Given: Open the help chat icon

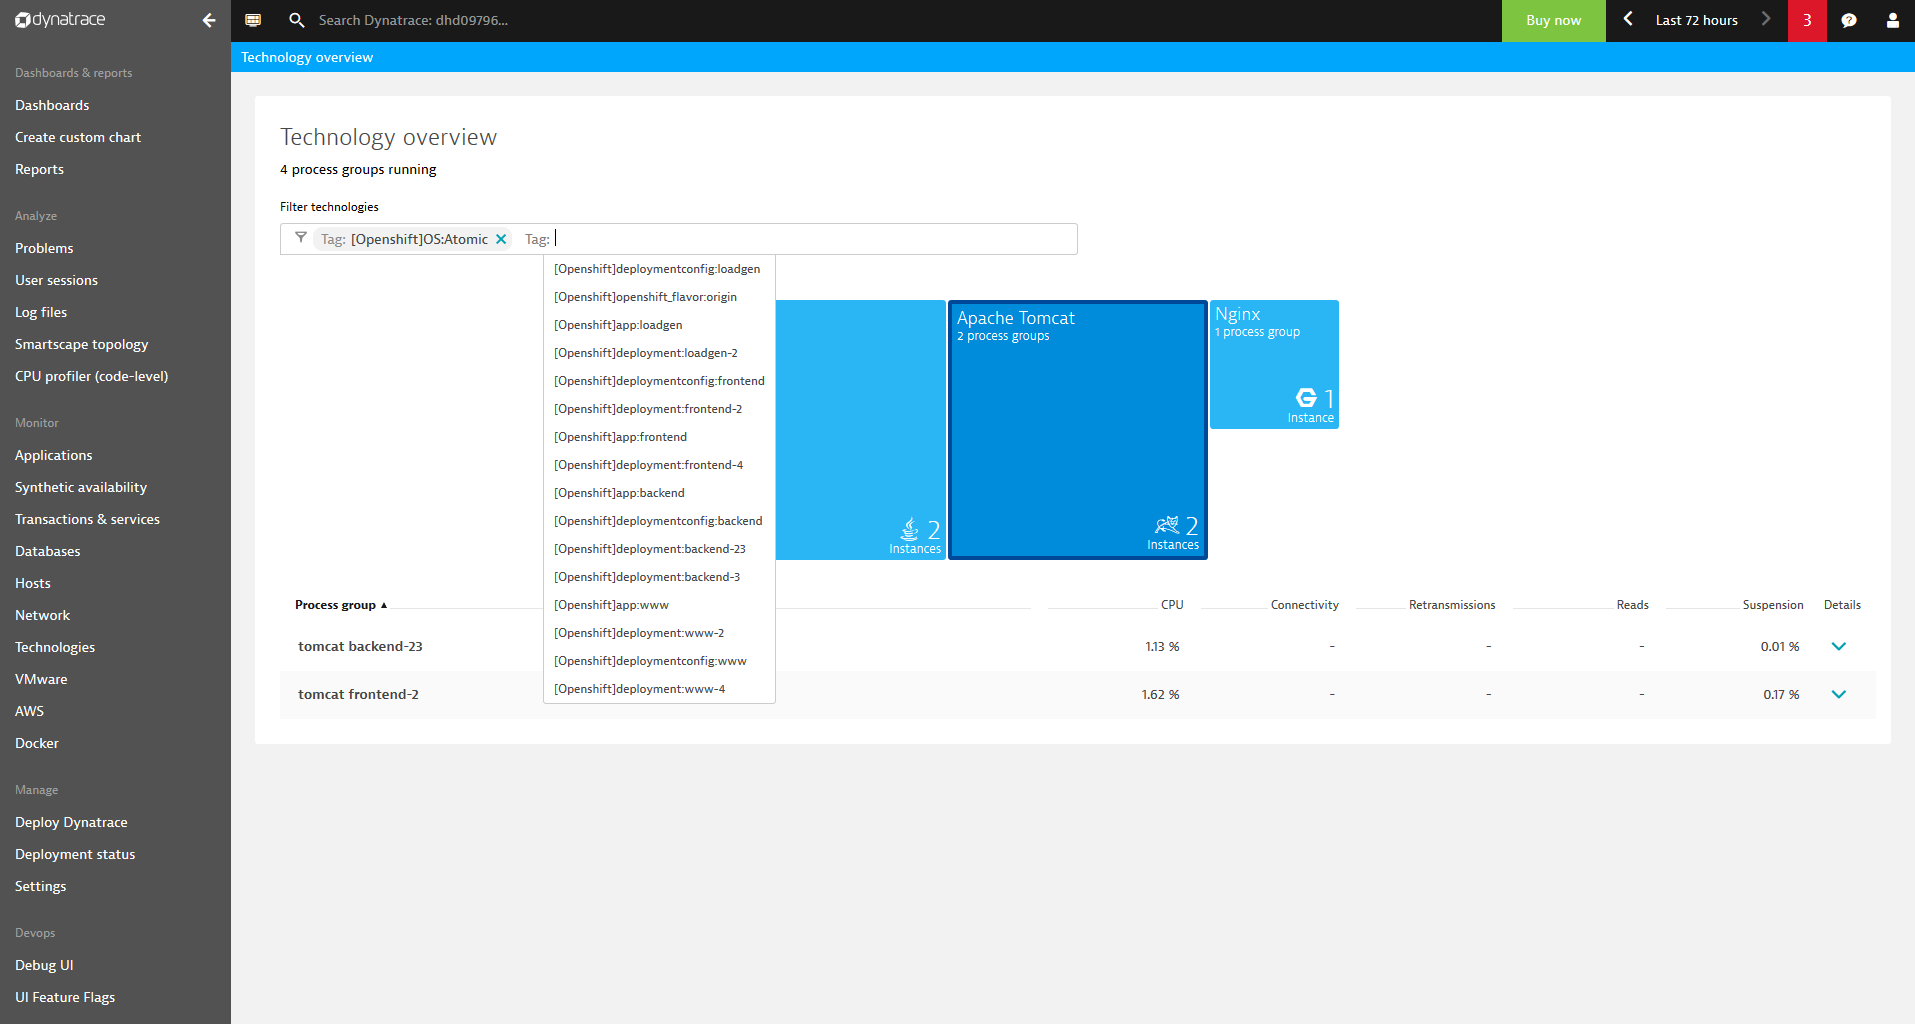Looking at the screenshot, I should coord(1849,20).
